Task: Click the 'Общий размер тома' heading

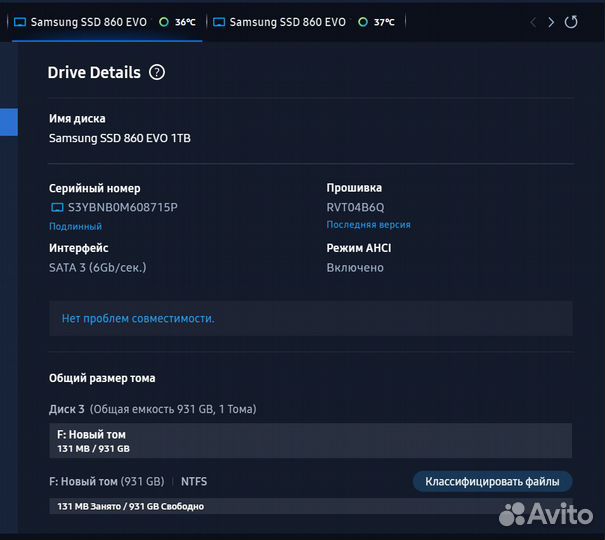Action: 102,378
